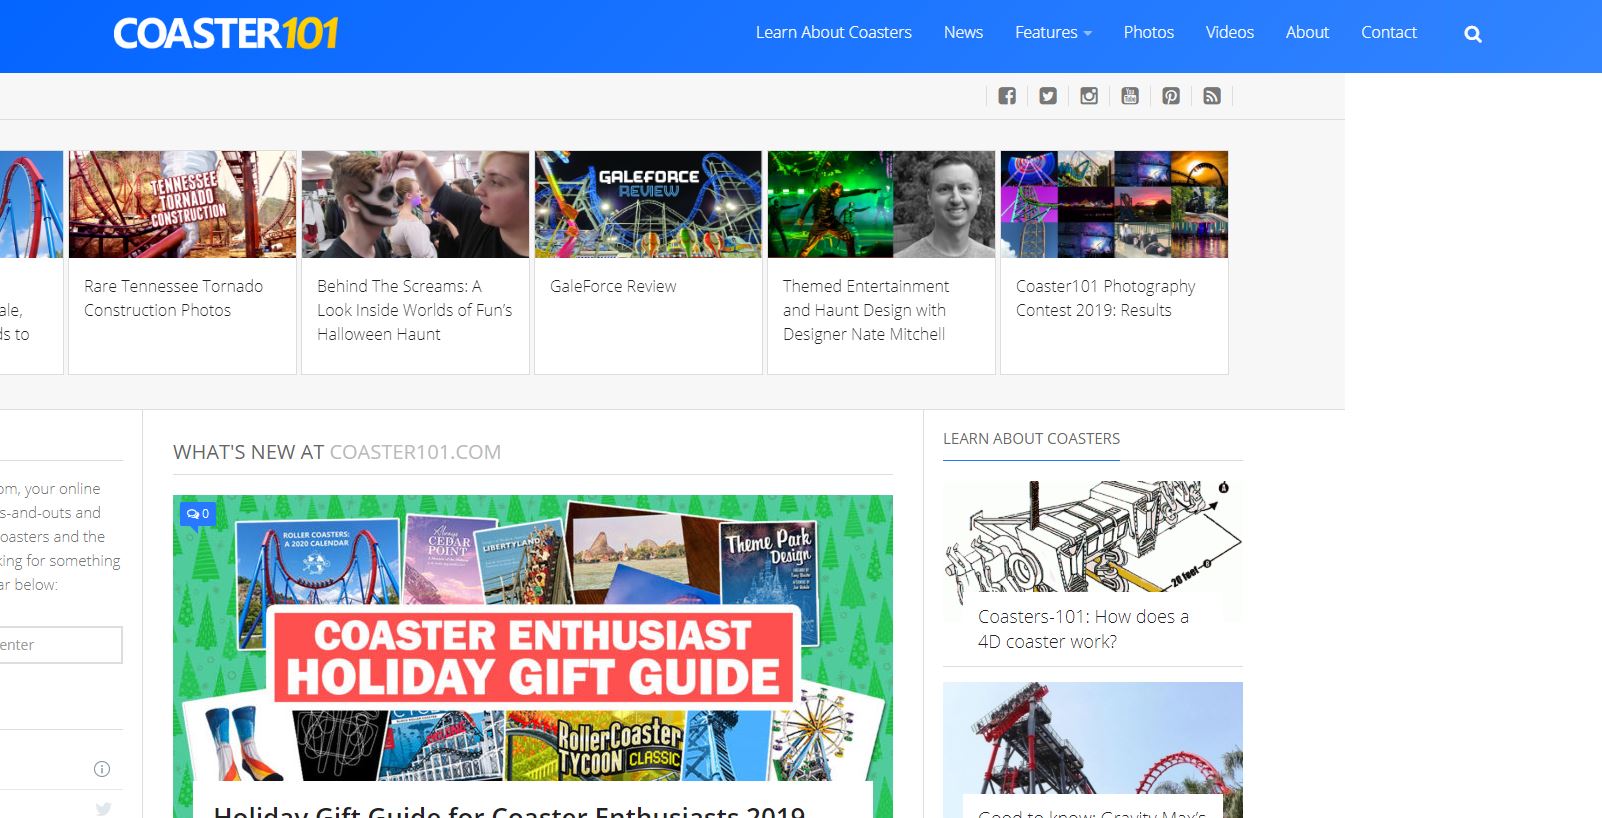The width and height of the screenshot is (1602, 818).
Task: Open the YouTube social icon
Action: click(1130, 96)
